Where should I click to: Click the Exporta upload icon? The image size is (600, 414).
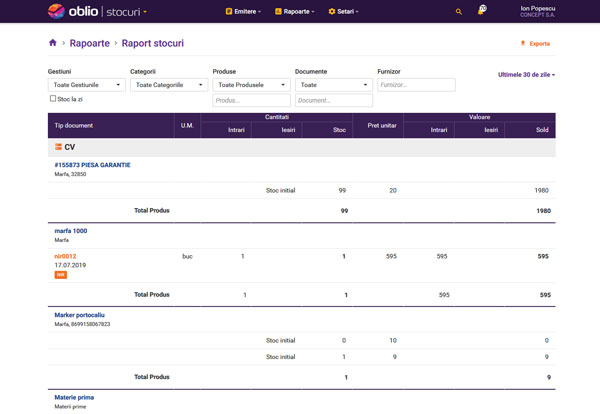[x=523, y=43]
